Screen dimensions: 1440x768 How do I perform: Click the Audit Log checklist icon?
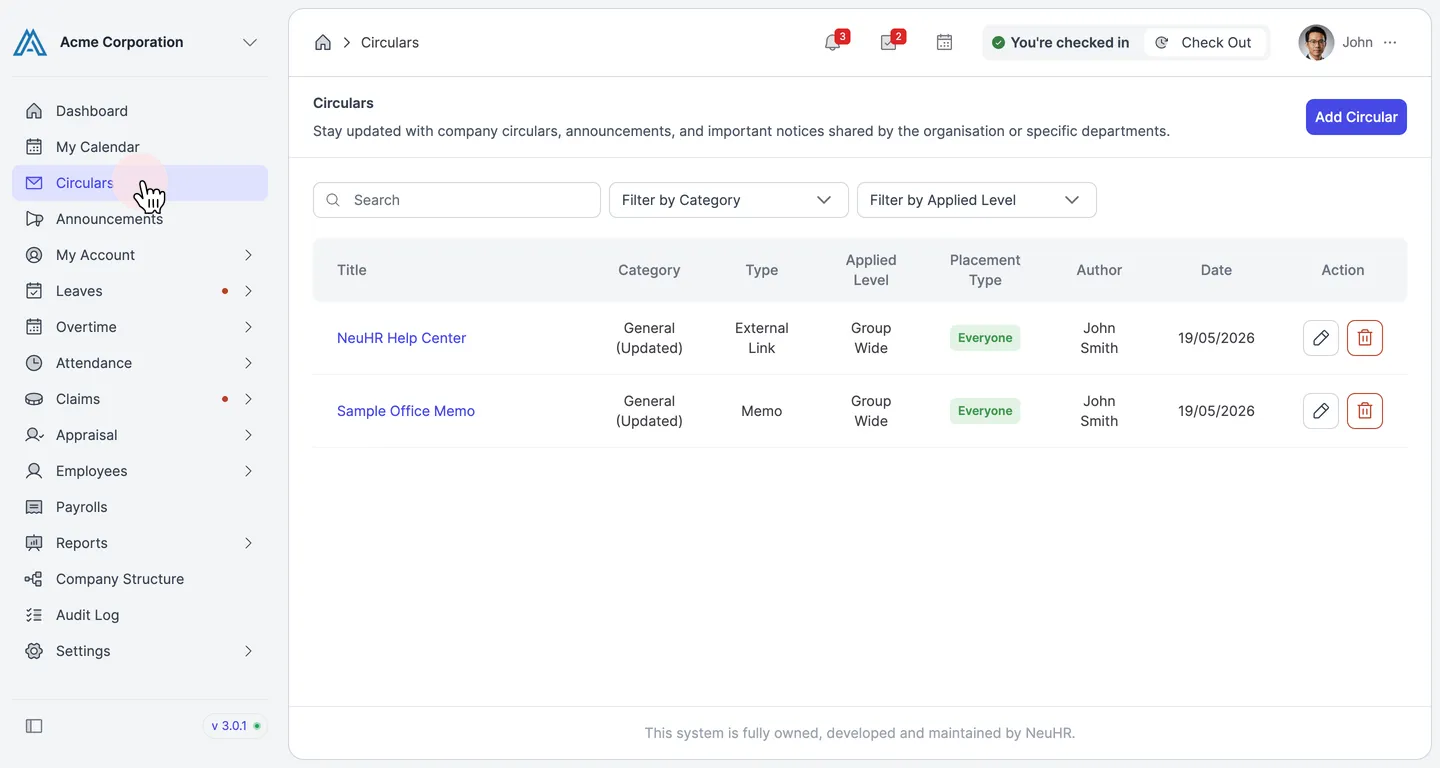point(34,615)
